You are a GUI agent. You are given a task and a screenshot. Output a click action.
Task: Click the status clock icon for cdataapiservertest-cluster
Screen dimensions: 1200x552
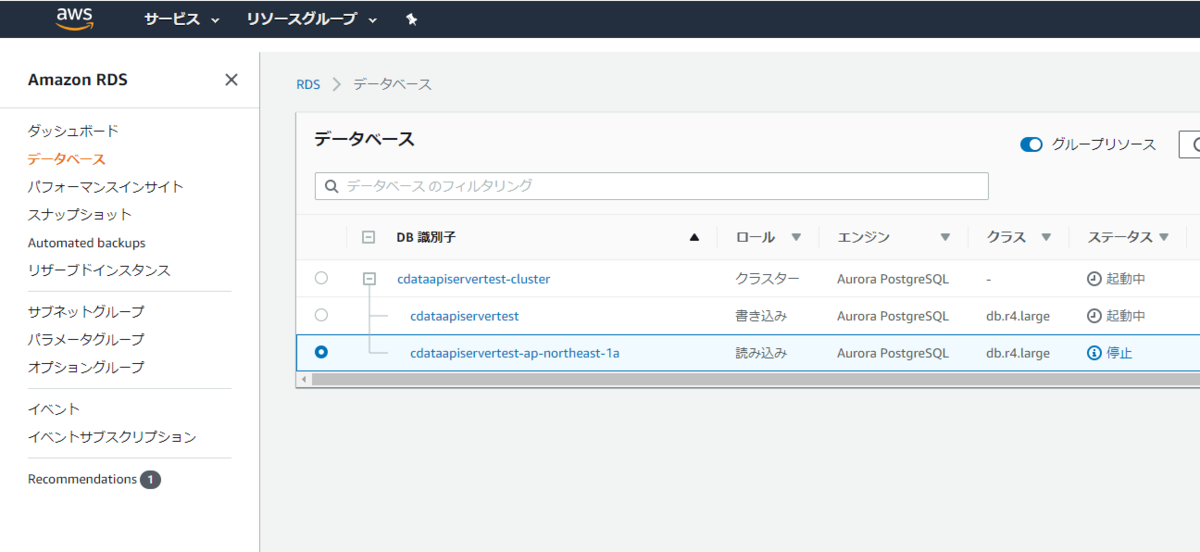[x=1094, y=279]
